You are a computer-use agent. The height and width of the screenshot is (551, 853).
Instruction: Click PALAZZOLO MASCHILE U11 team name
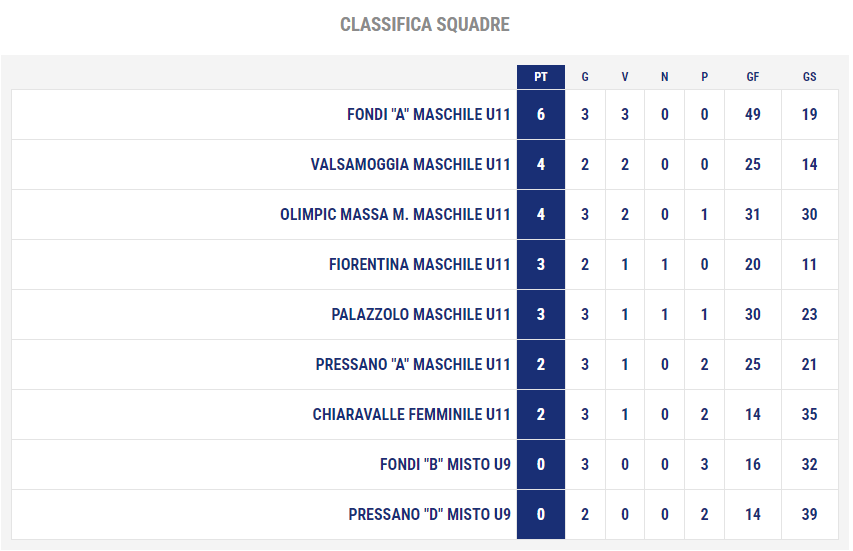pyautogui.click(x=421, y=314)
